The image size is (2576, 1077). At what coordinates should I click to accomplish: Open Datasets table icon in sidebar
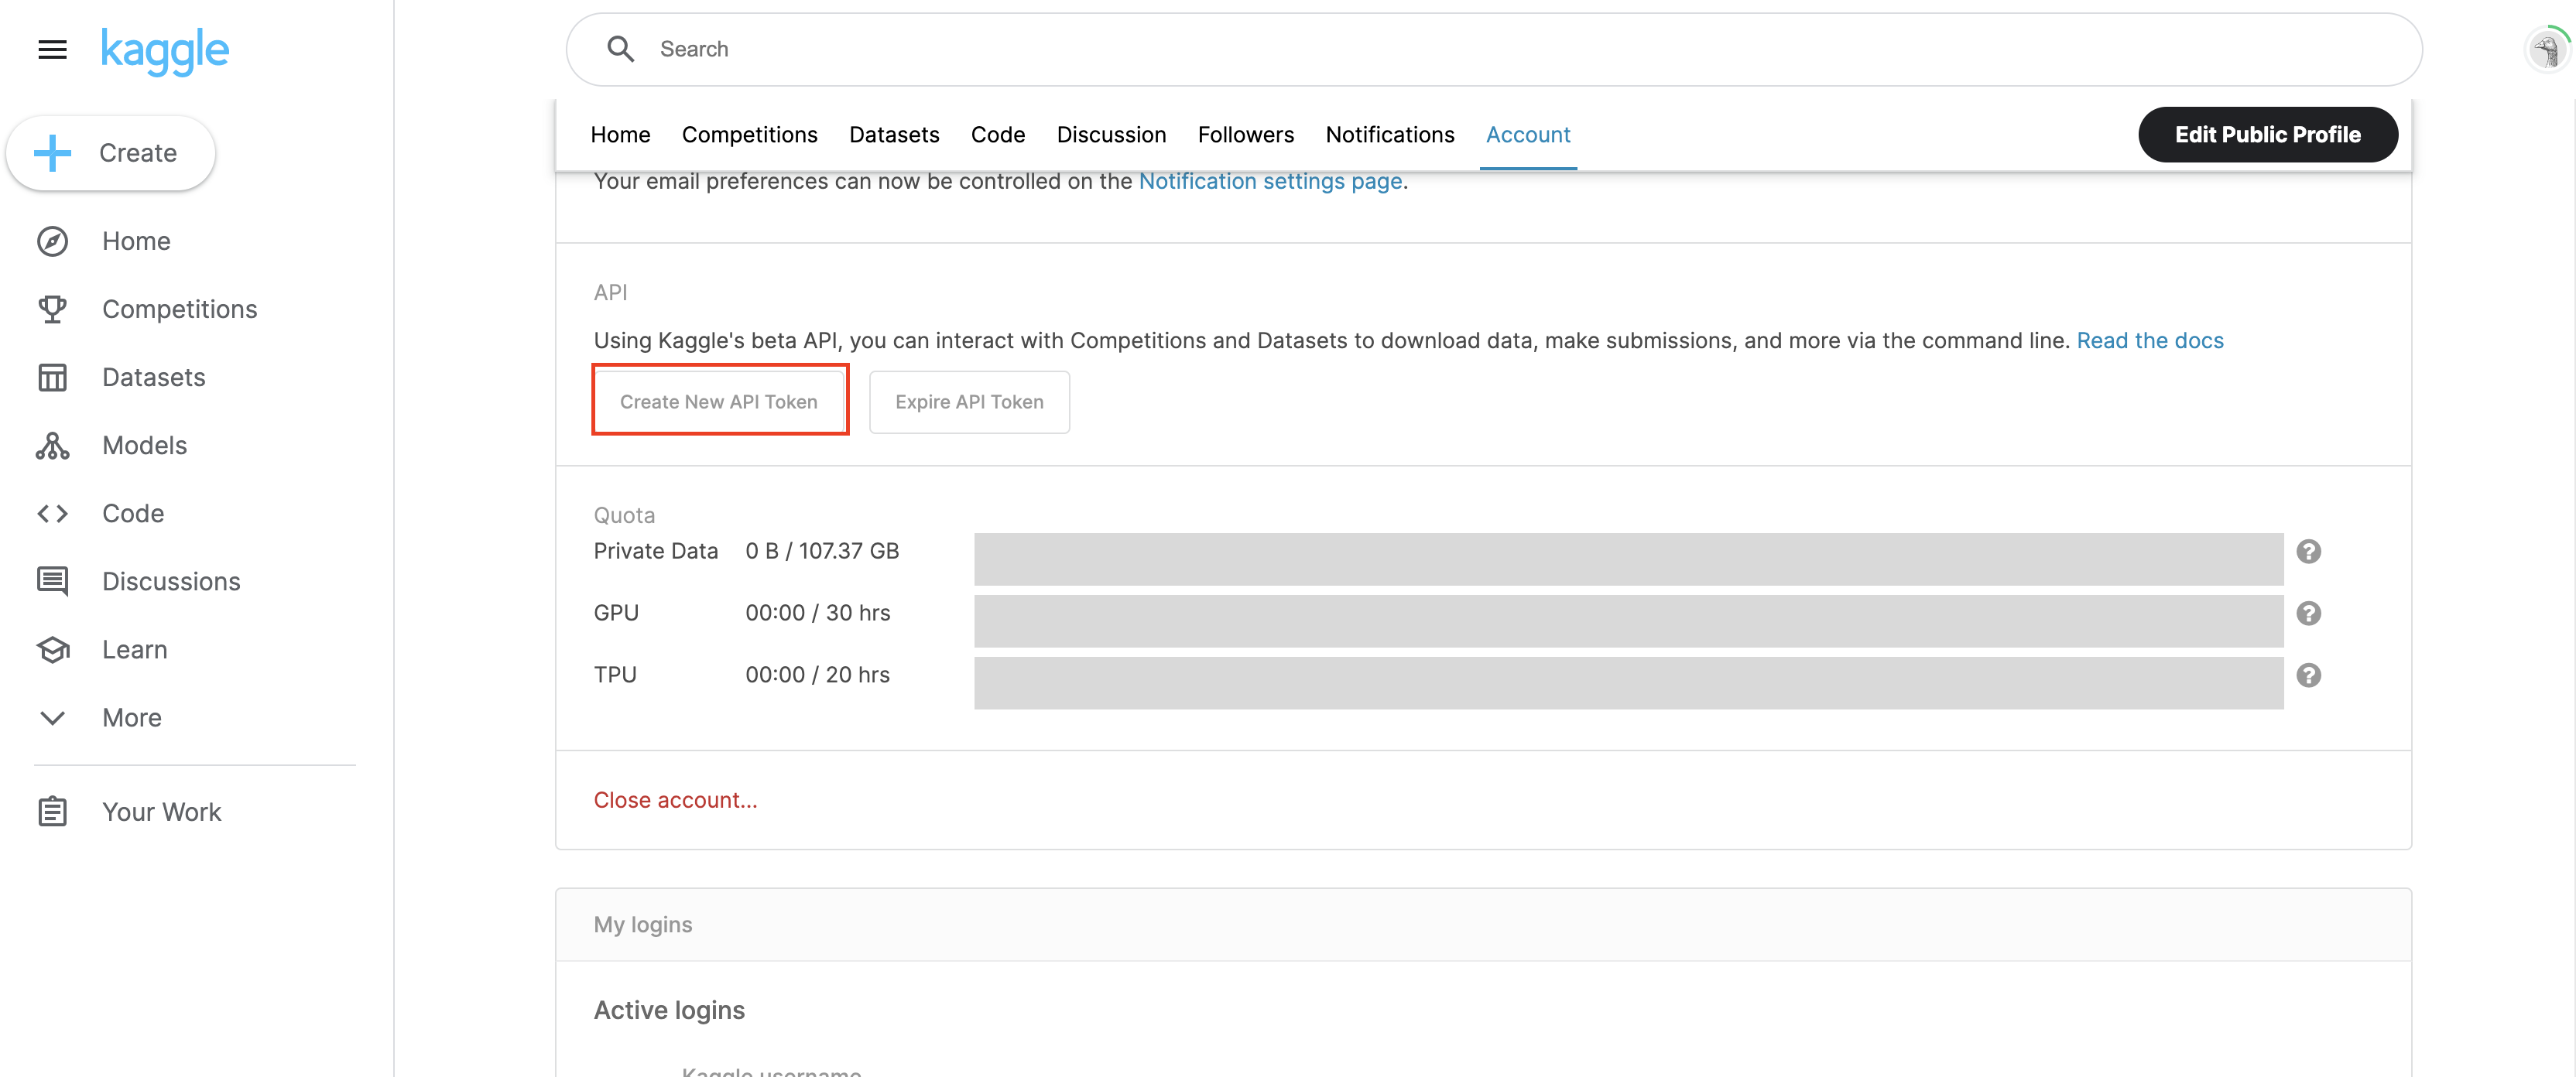(x=52, y=377)
